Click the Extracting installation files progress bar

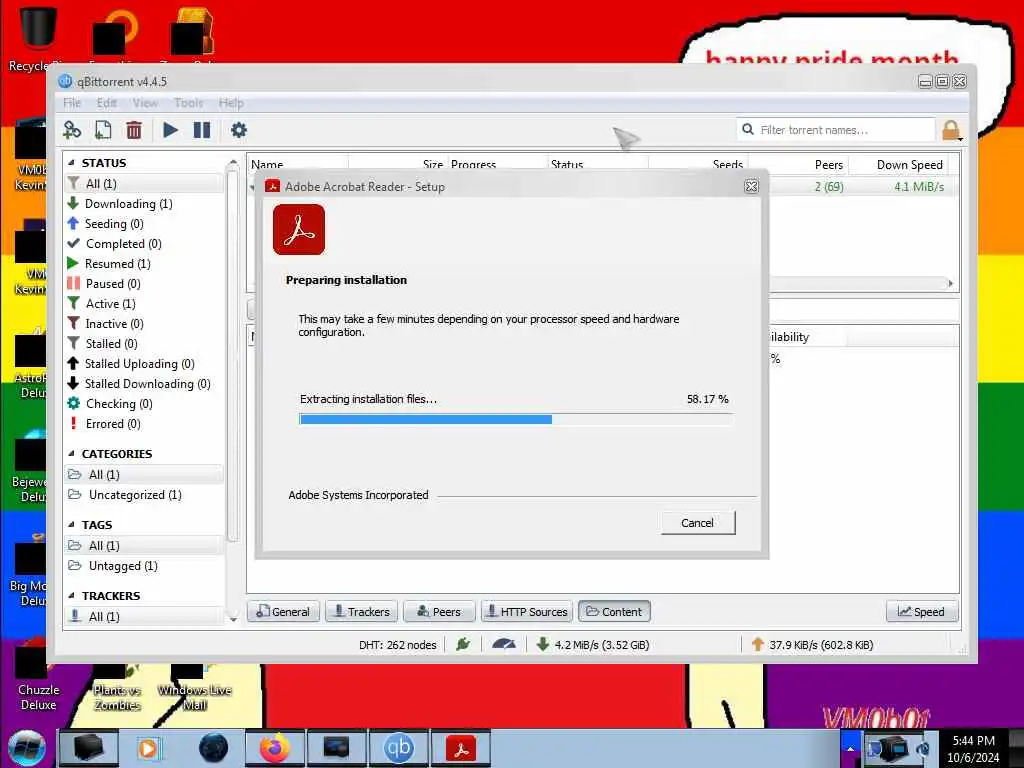click(x=516, y=419)
